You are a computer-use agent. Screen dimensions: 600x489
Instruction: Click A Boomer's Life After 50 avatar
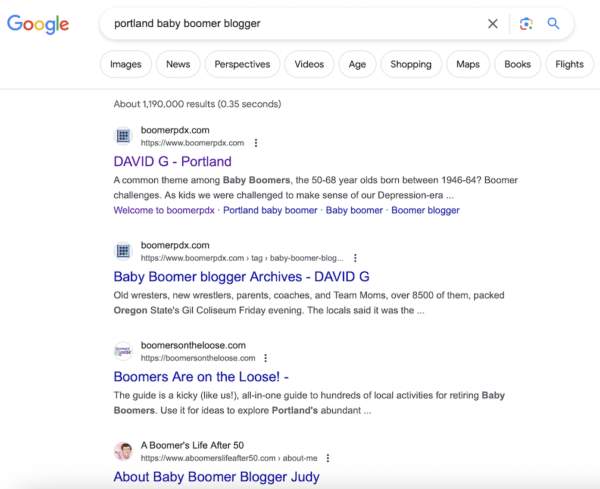pyautogui.click(x=123, y=451)
